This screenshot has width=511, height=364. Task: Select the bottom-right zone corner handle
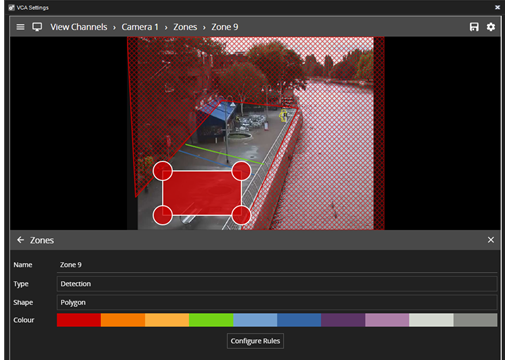(x=241, y=215)
